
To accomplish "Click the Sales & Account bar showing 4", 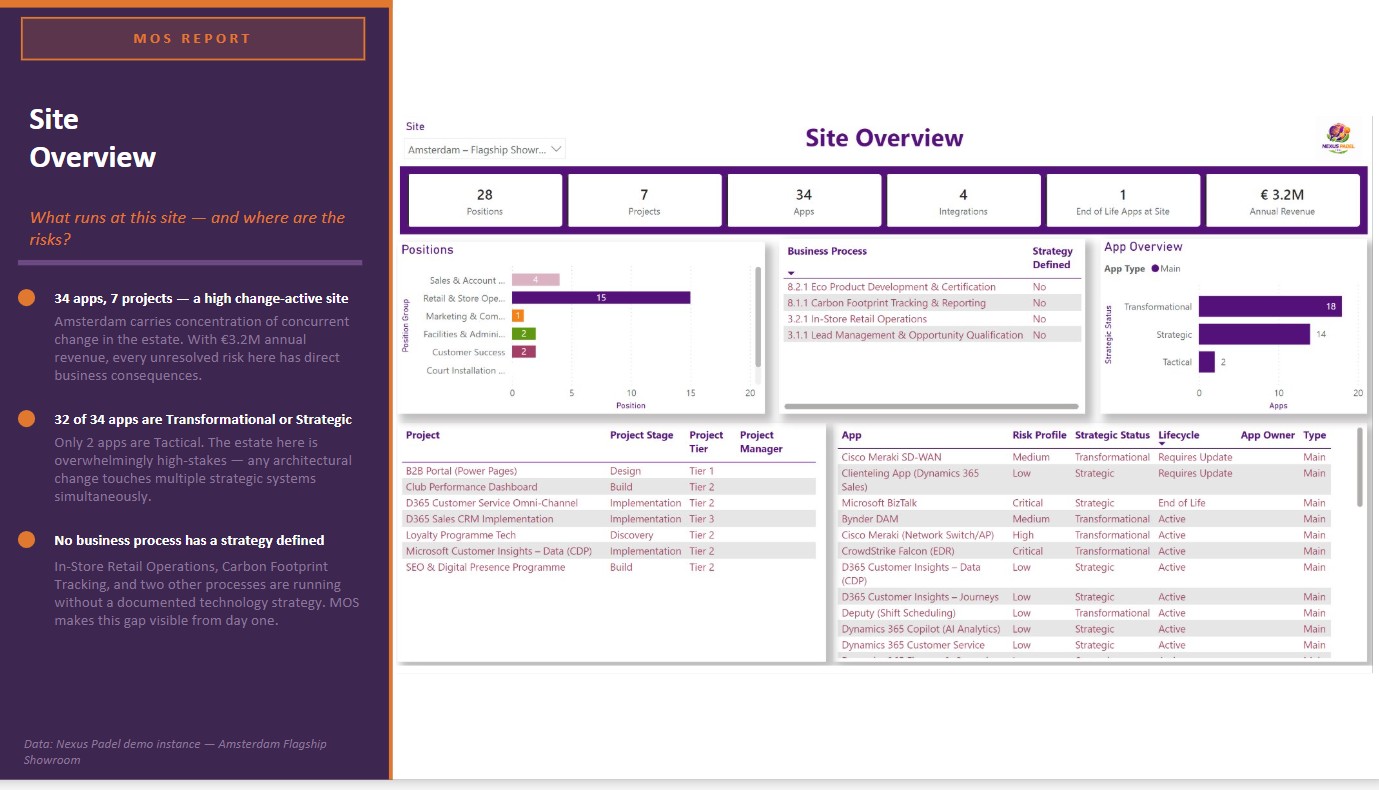I will click(x=536, y=280).
